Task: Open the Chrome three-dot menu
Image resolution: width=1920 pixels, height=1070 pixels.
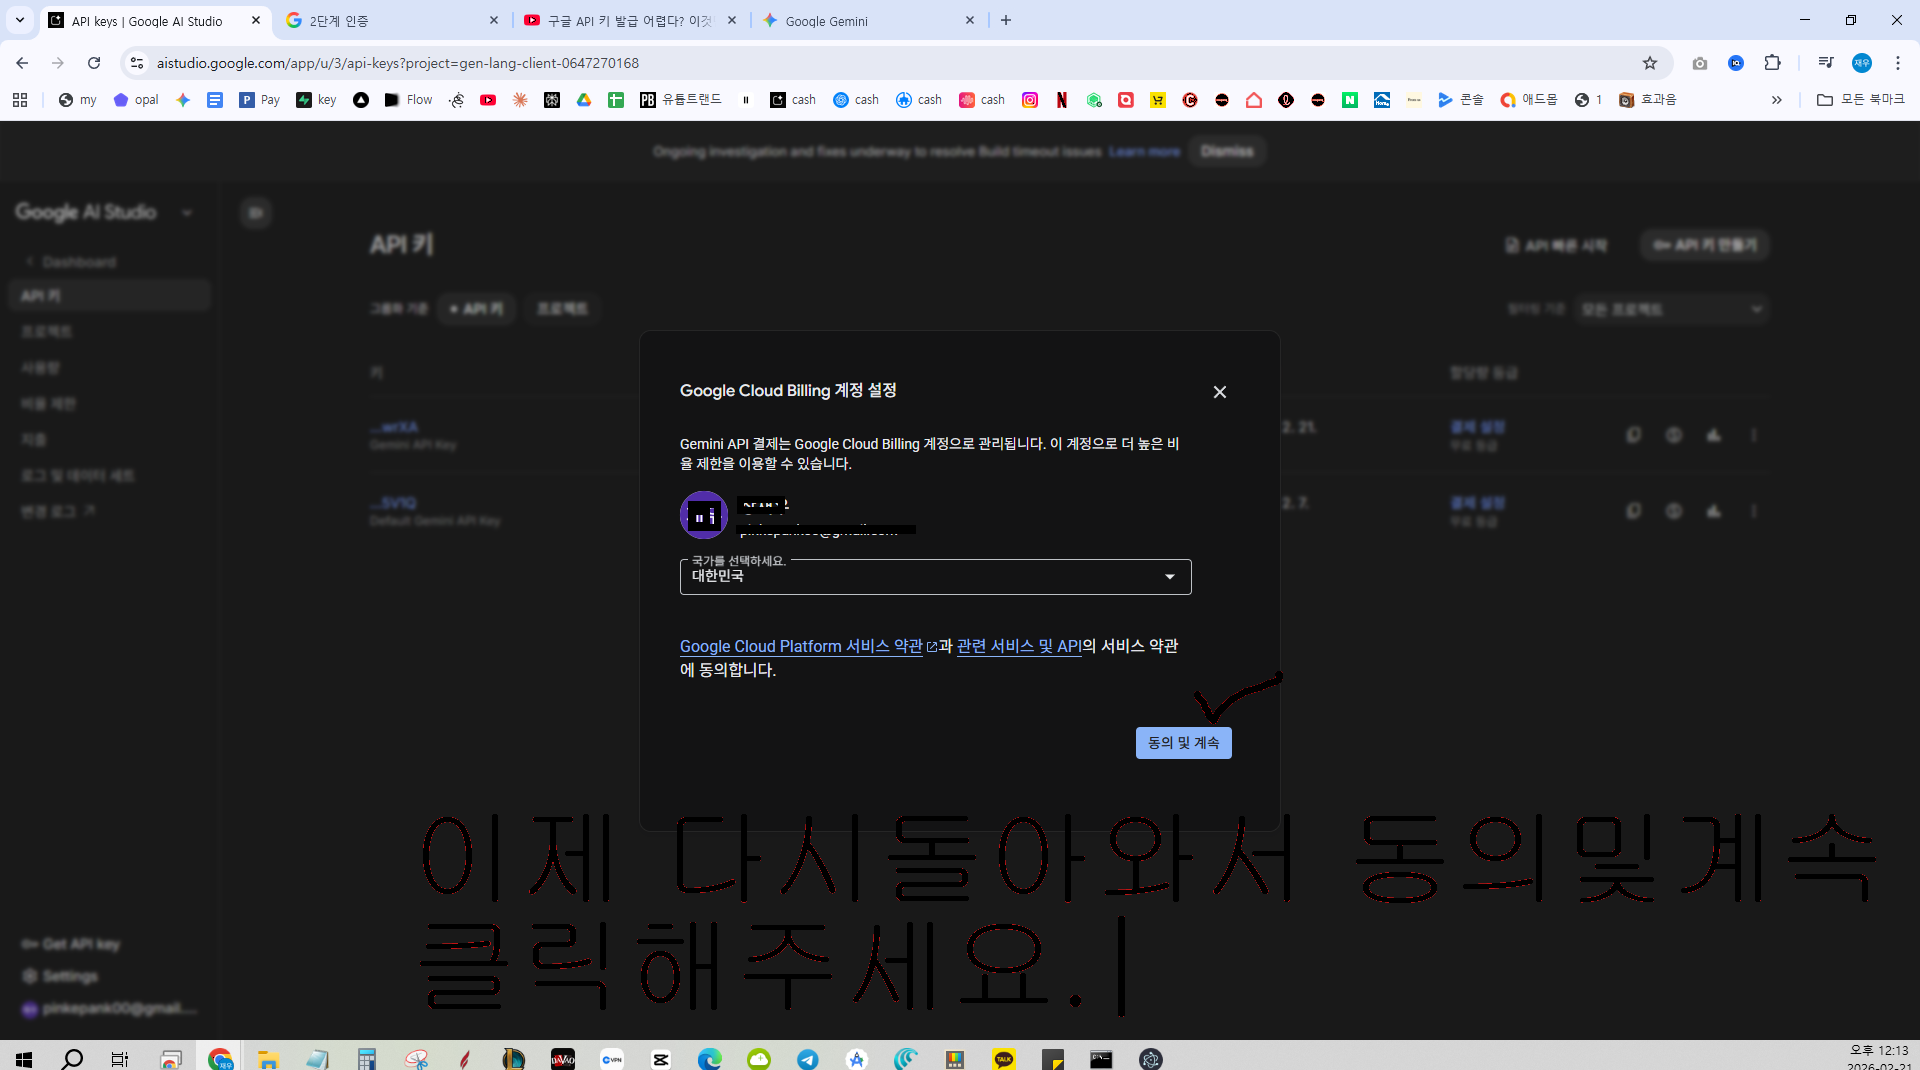Action: click(1898, 63)
